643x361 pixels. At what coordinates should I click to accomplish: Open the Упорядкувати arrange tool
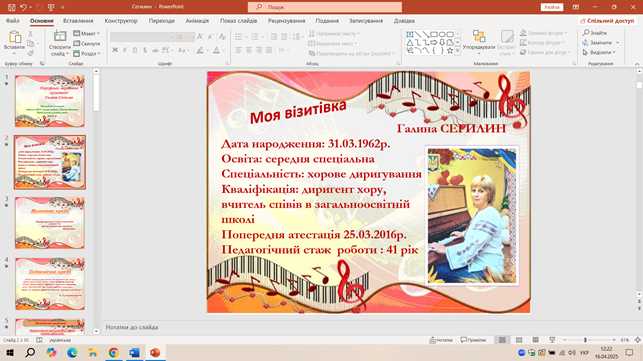(479, 41)
